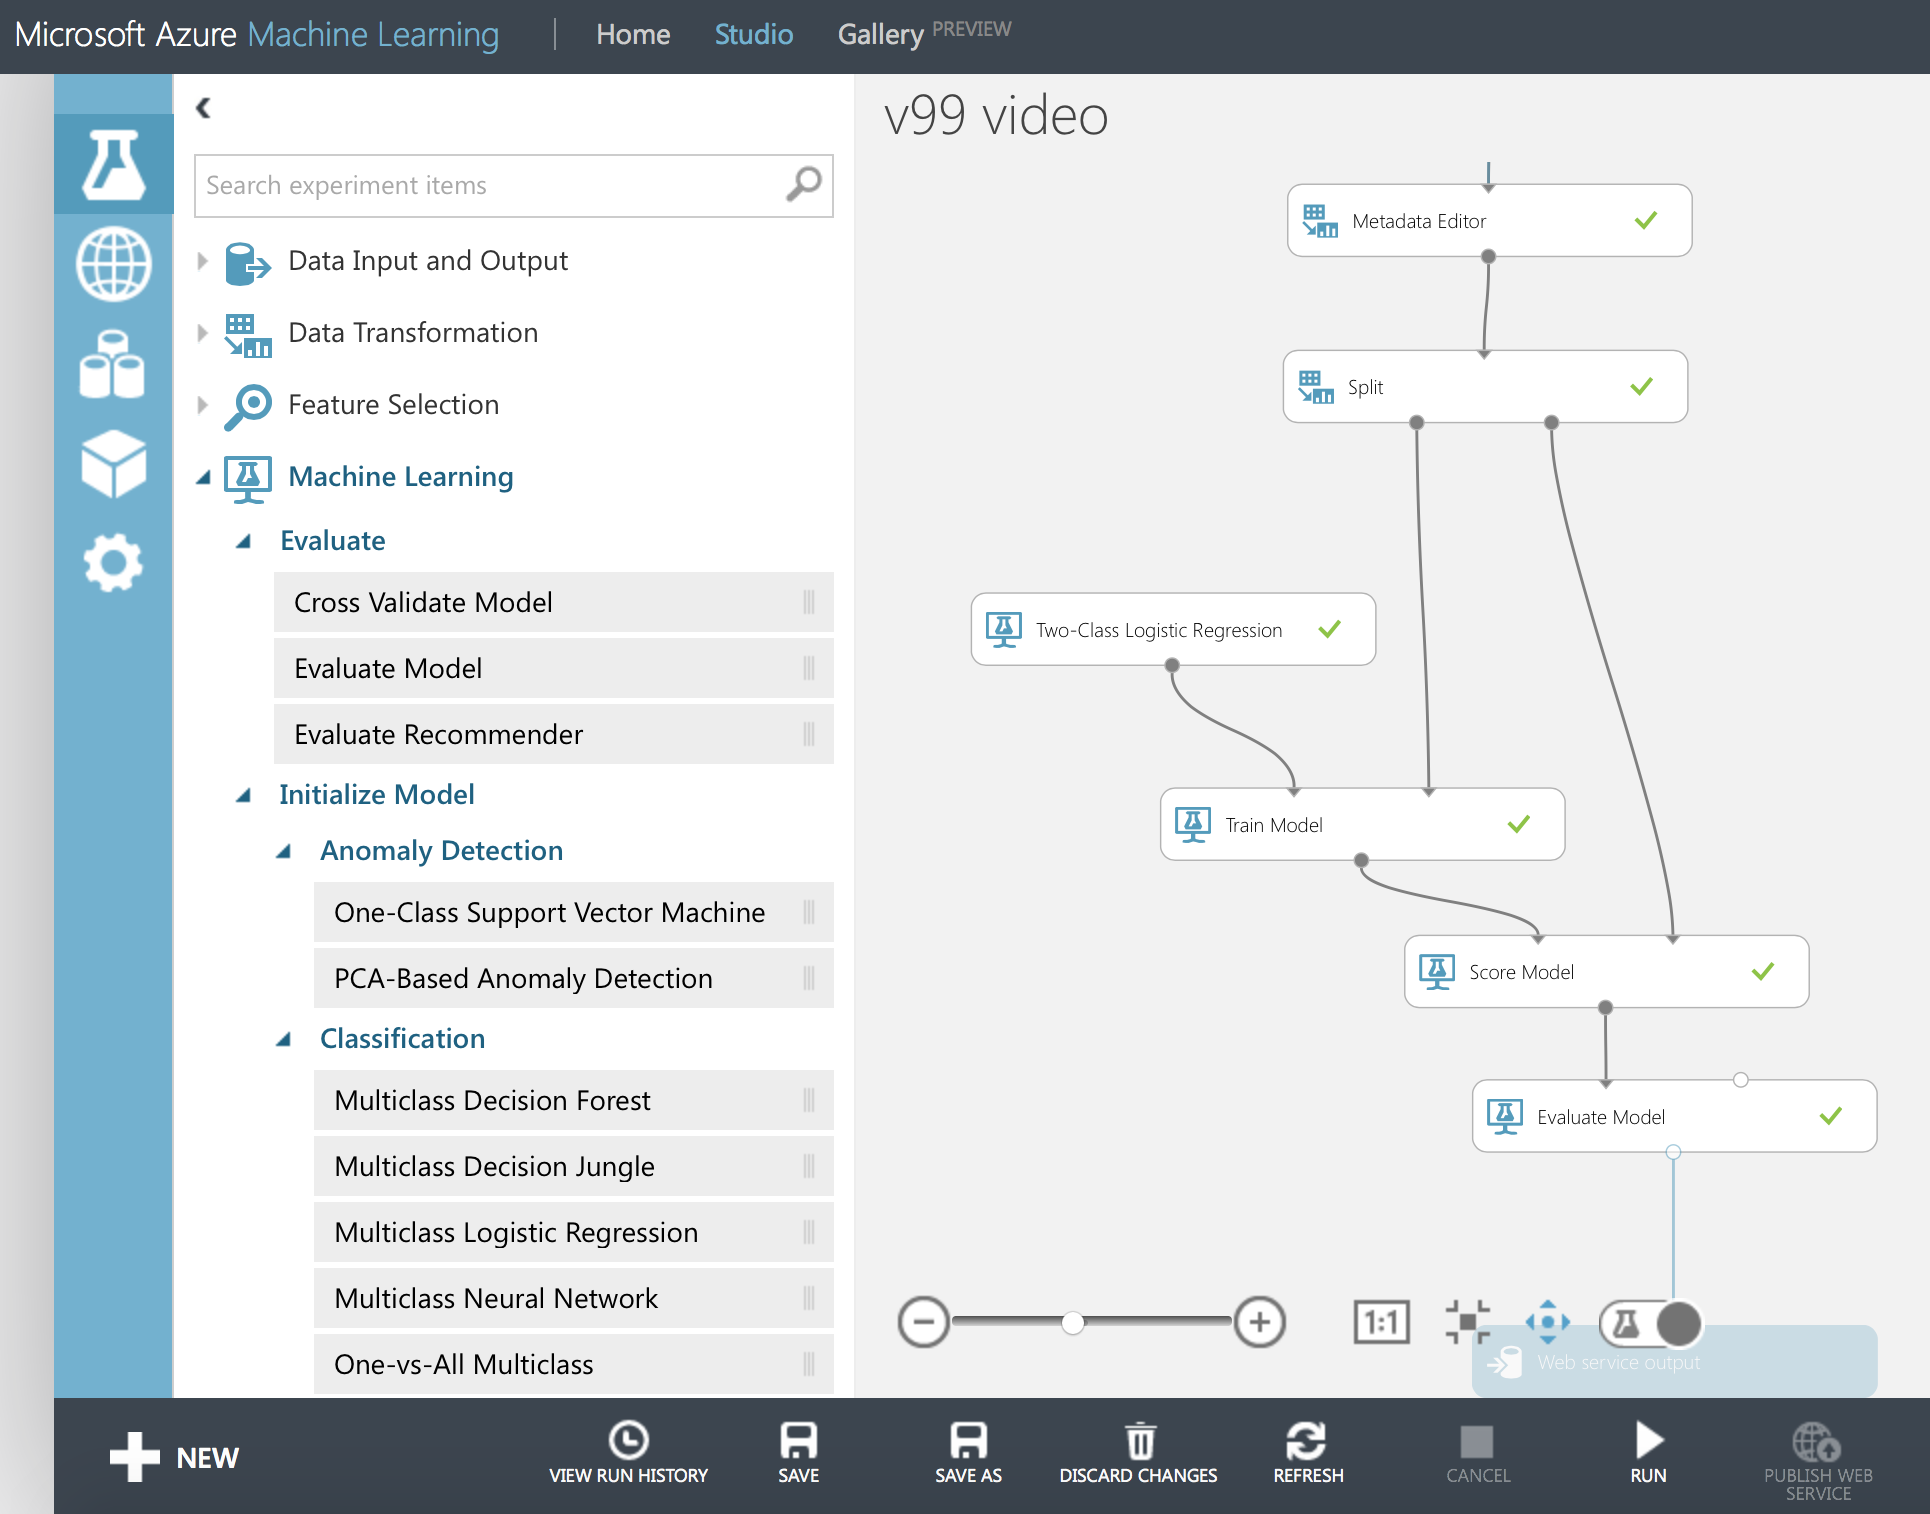Open Web Services globe sidebar icon

tap(113, 264)
